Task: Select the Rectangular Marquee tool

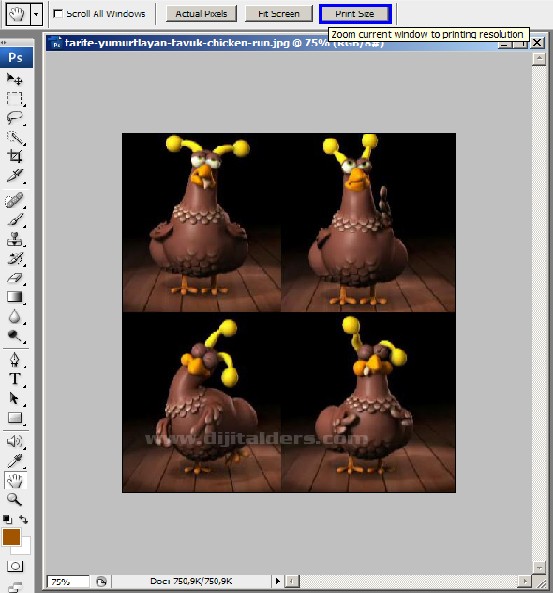Action: (x=15, y=98)
